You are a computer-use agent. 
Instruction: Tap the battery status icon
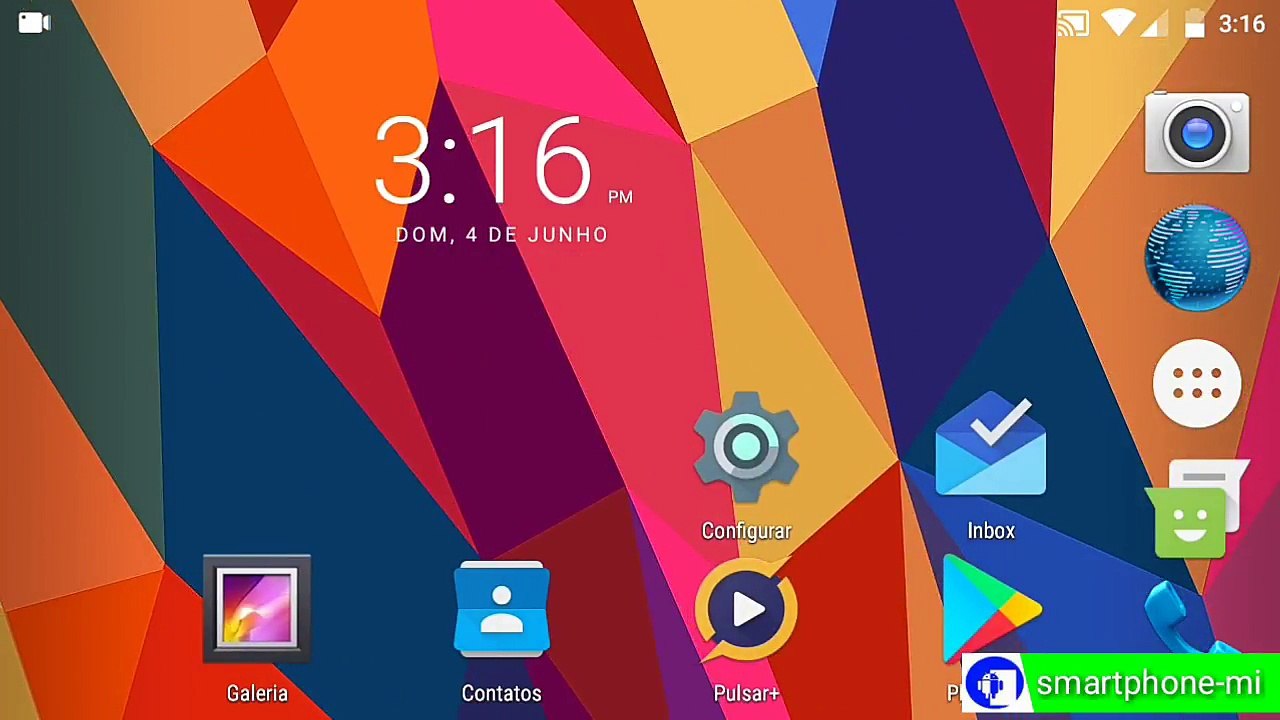(1194, 23)
